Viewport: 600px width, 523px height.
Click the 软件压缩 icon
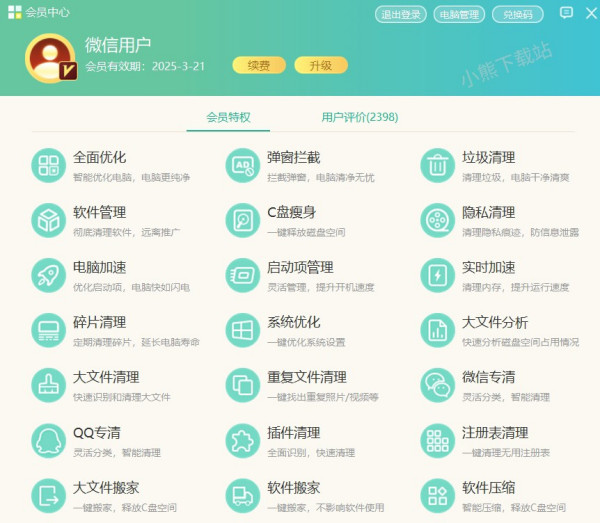click(x=438, y=496)
